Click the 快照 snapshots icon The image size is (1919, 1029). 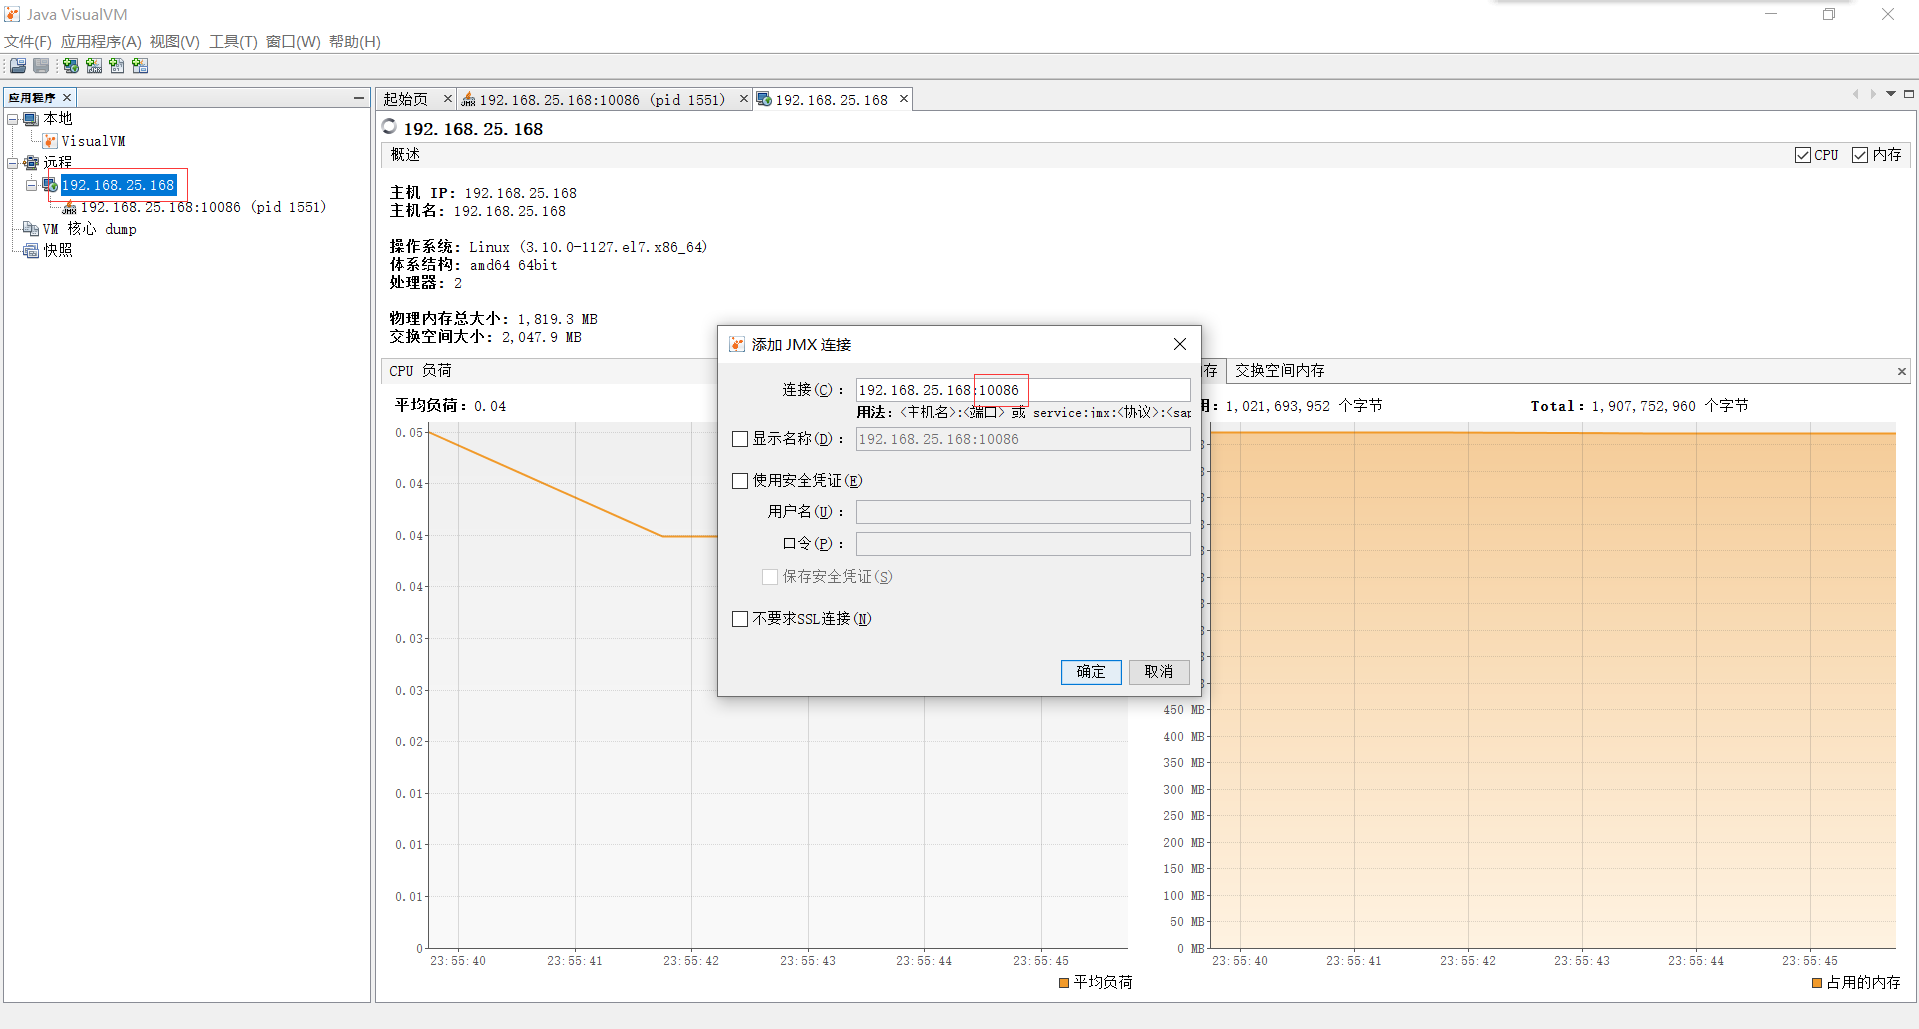(x=31, y=250)
